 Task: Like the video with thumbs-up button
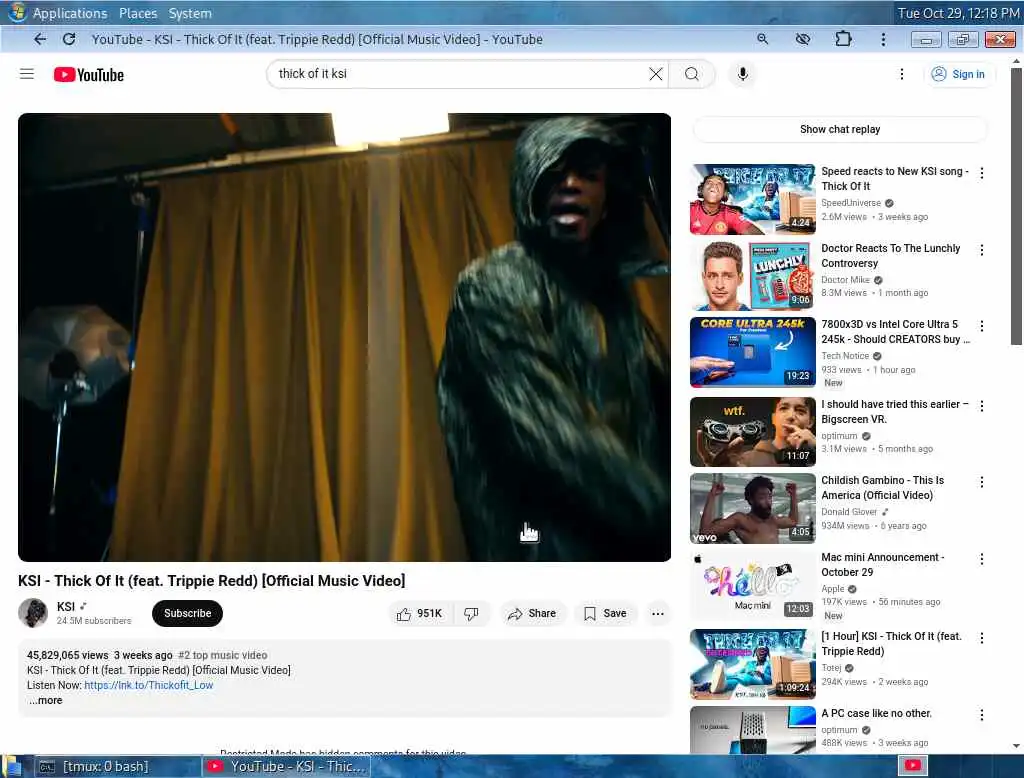click(419, 613)
